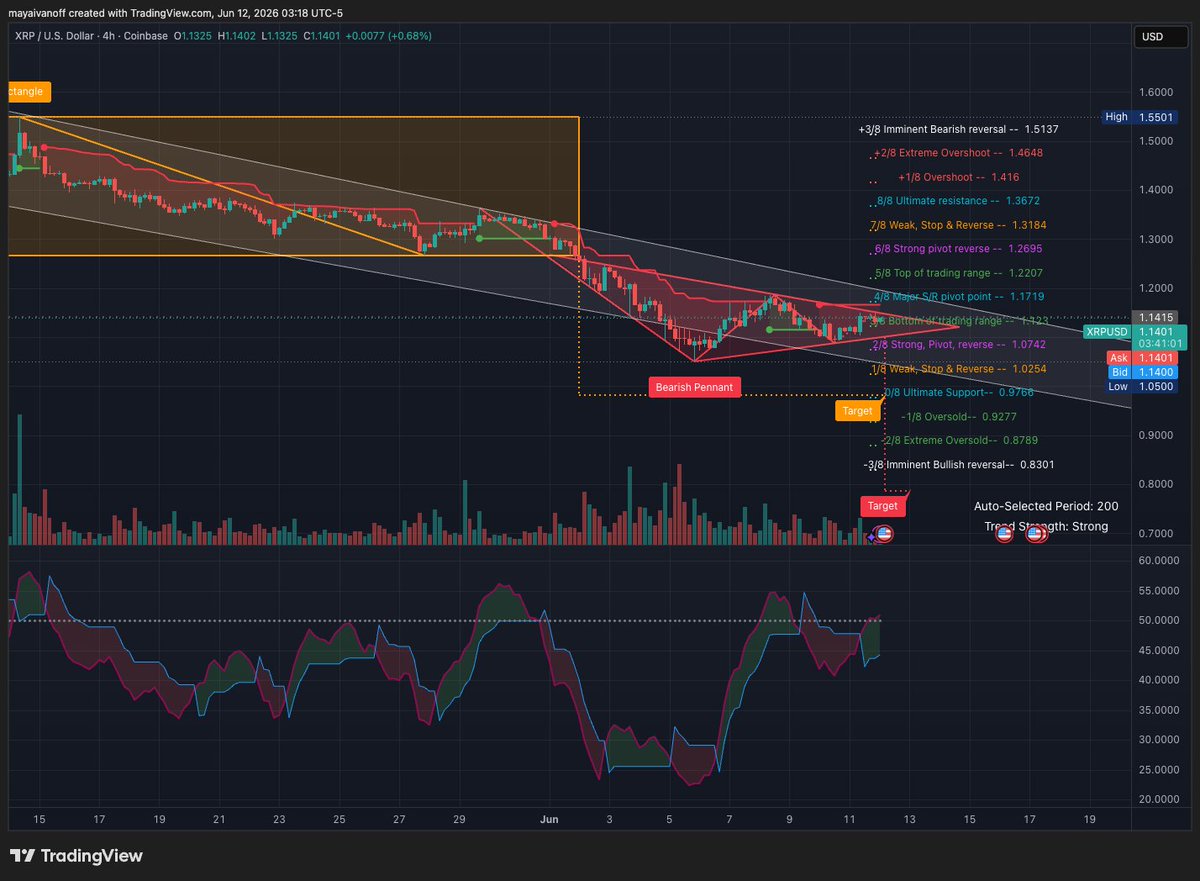Click stacked US flag icons under 'Strength'
1200x881 pixels.
click(1037, 534)
